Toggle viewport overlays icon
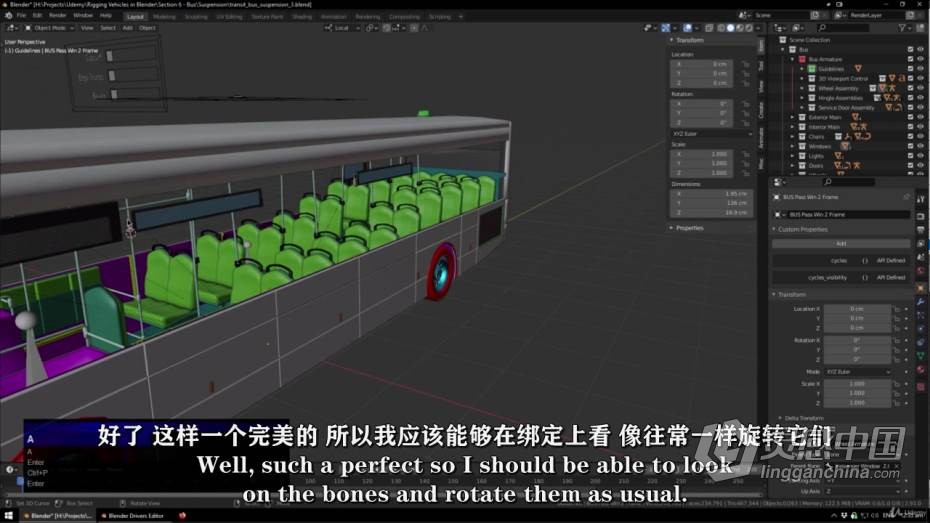 [687, 28]
